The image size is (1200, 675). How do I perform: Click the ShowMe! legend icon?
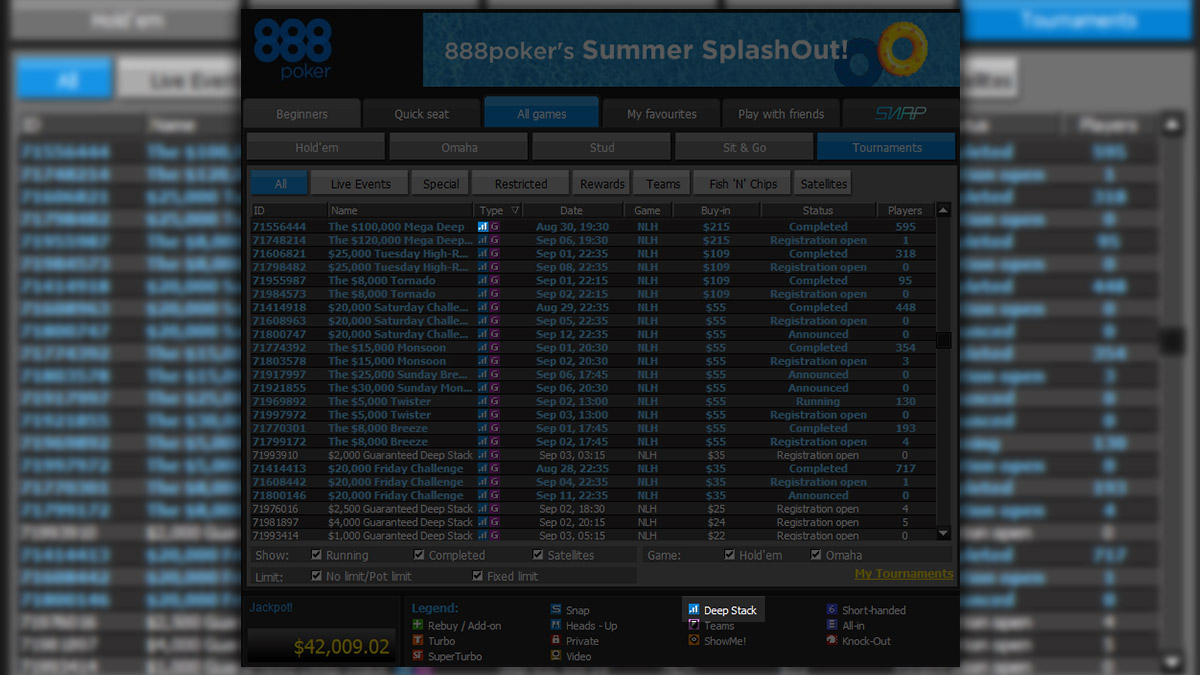(694, 641)
